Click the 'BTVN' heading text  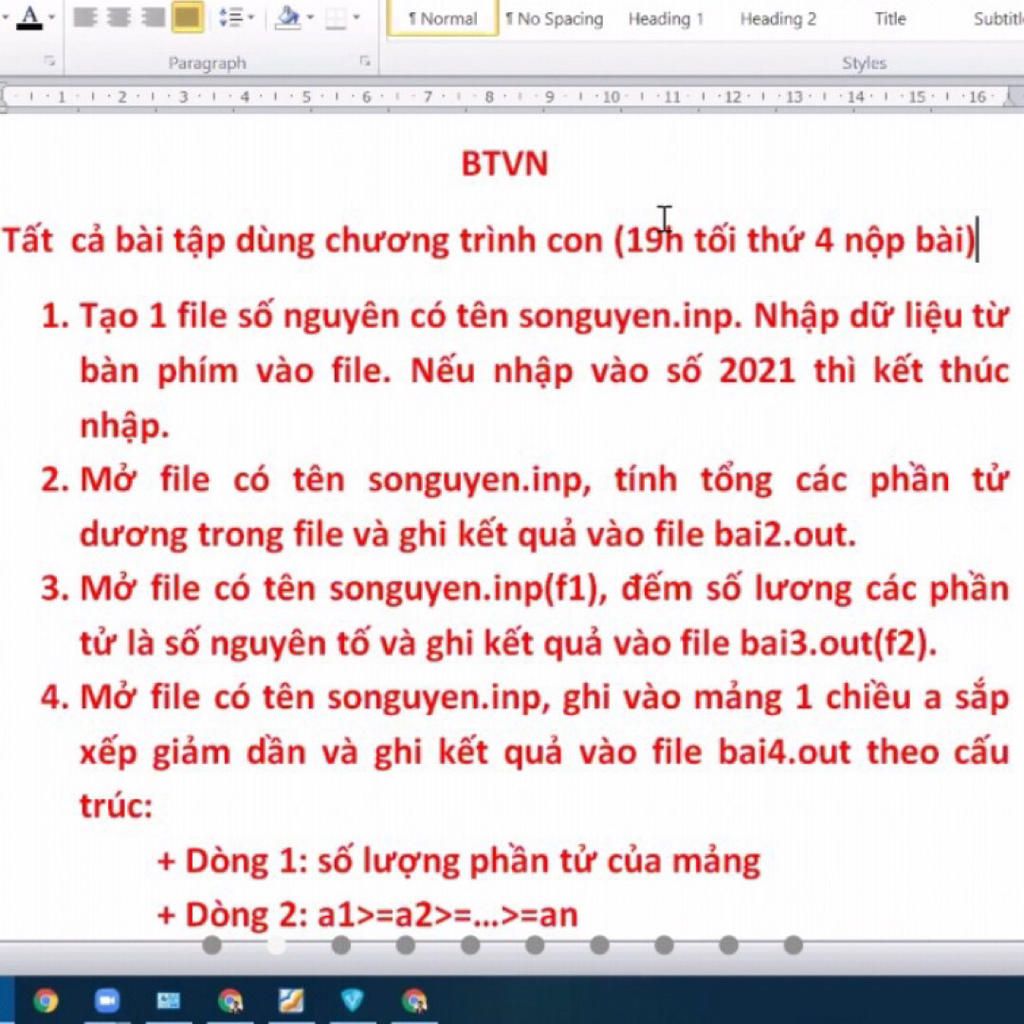[505, 163]
